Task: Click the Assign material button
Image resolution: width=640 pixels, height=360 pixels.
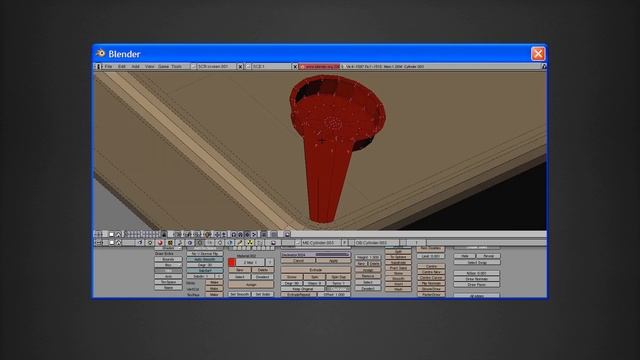Action: tap(251, 284)
